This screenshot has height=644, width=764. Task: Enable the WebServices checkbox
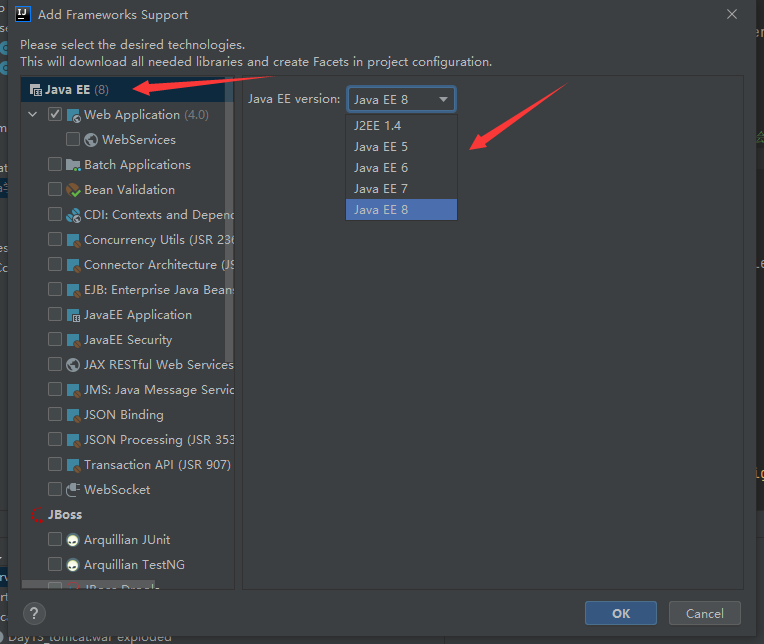(73, 139)
